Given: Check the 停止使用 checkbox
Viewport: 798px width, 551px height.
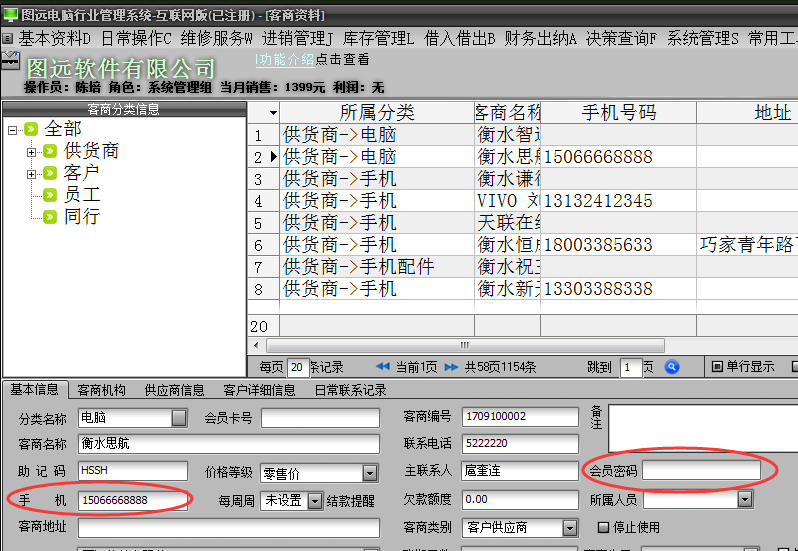Looking at the screenshot, I should point(603,527).
